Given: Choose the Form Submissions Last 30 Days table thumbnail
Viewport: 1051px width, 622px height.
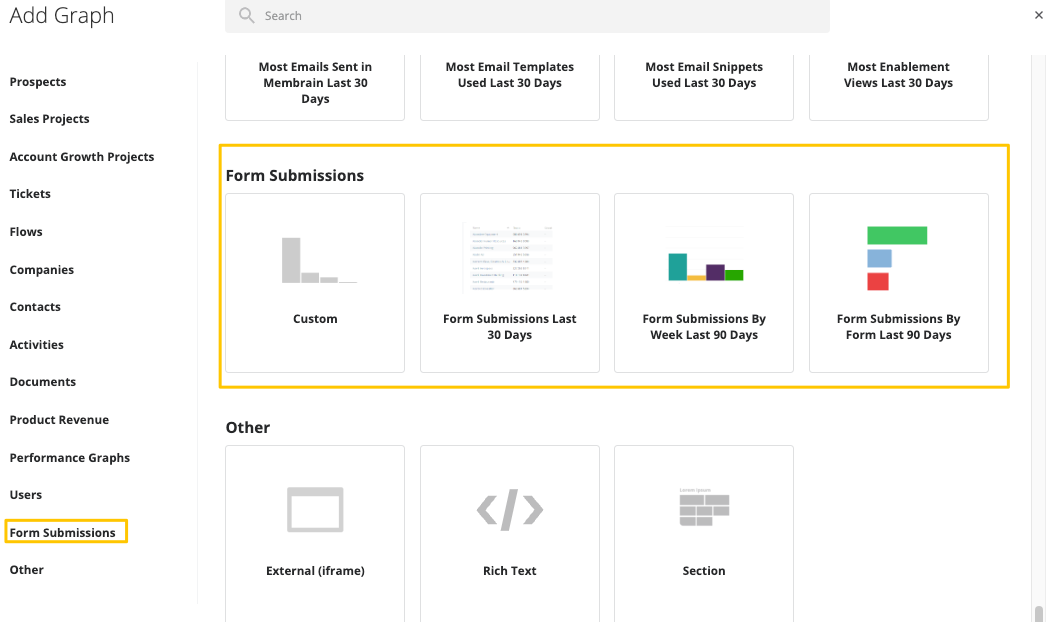Looking at the screenshot, I should 509,259.
